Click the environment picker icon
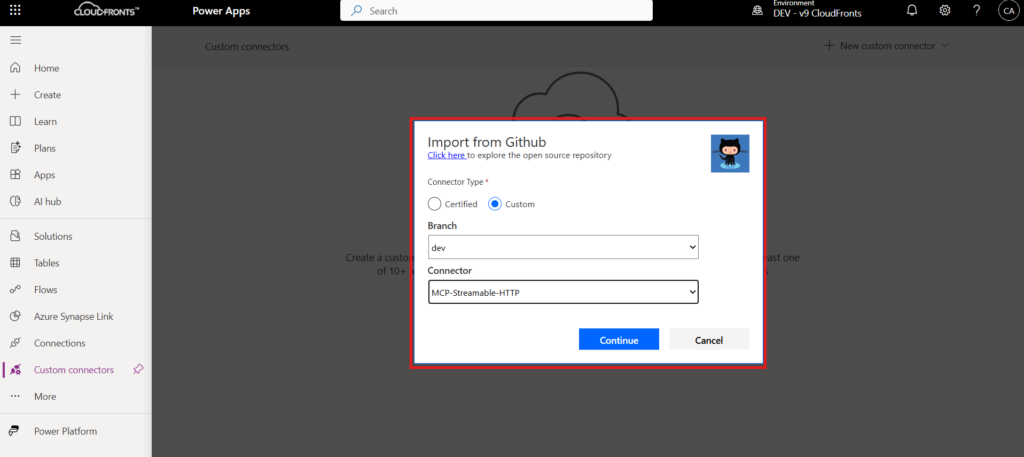 pyautogui.click(x=758, y=10)
